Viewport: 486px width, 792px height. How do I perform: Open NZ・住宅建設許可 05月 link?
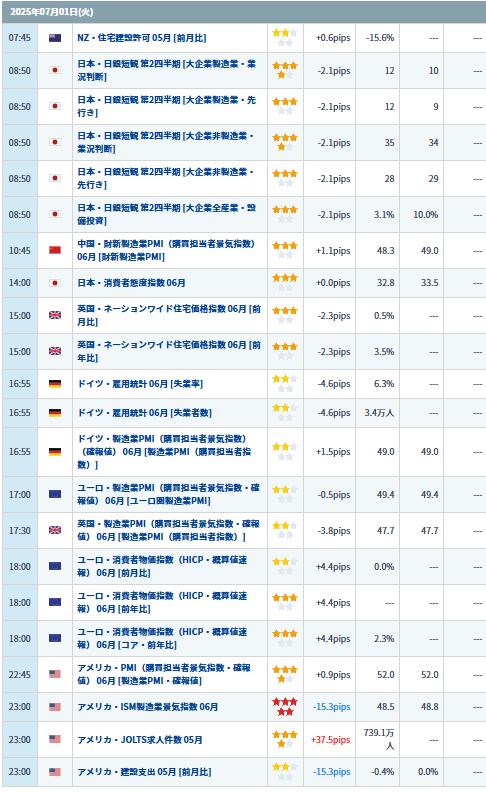(x=141, y=38)
